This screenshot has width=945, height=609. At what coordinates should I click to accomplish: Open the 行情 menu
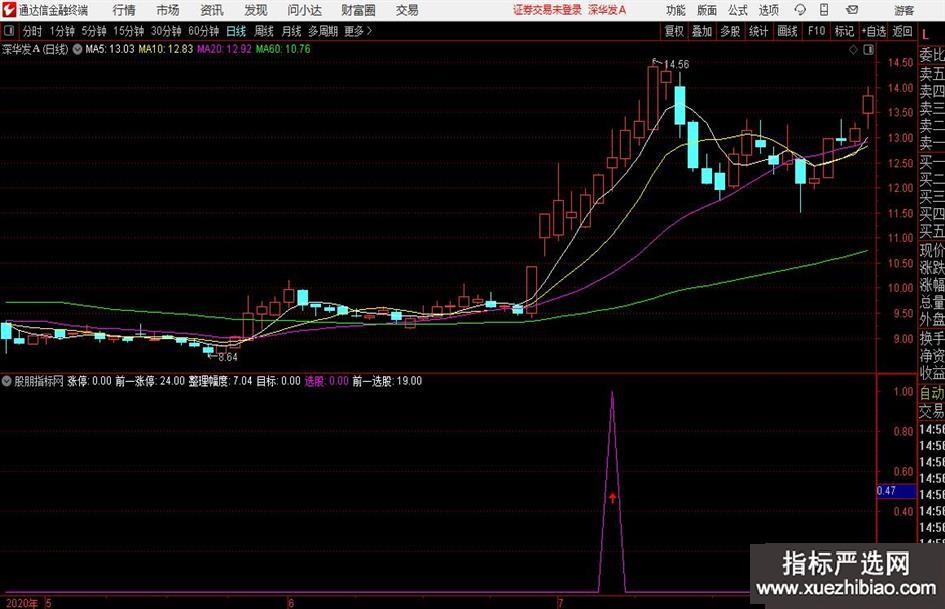click(124, 10)
